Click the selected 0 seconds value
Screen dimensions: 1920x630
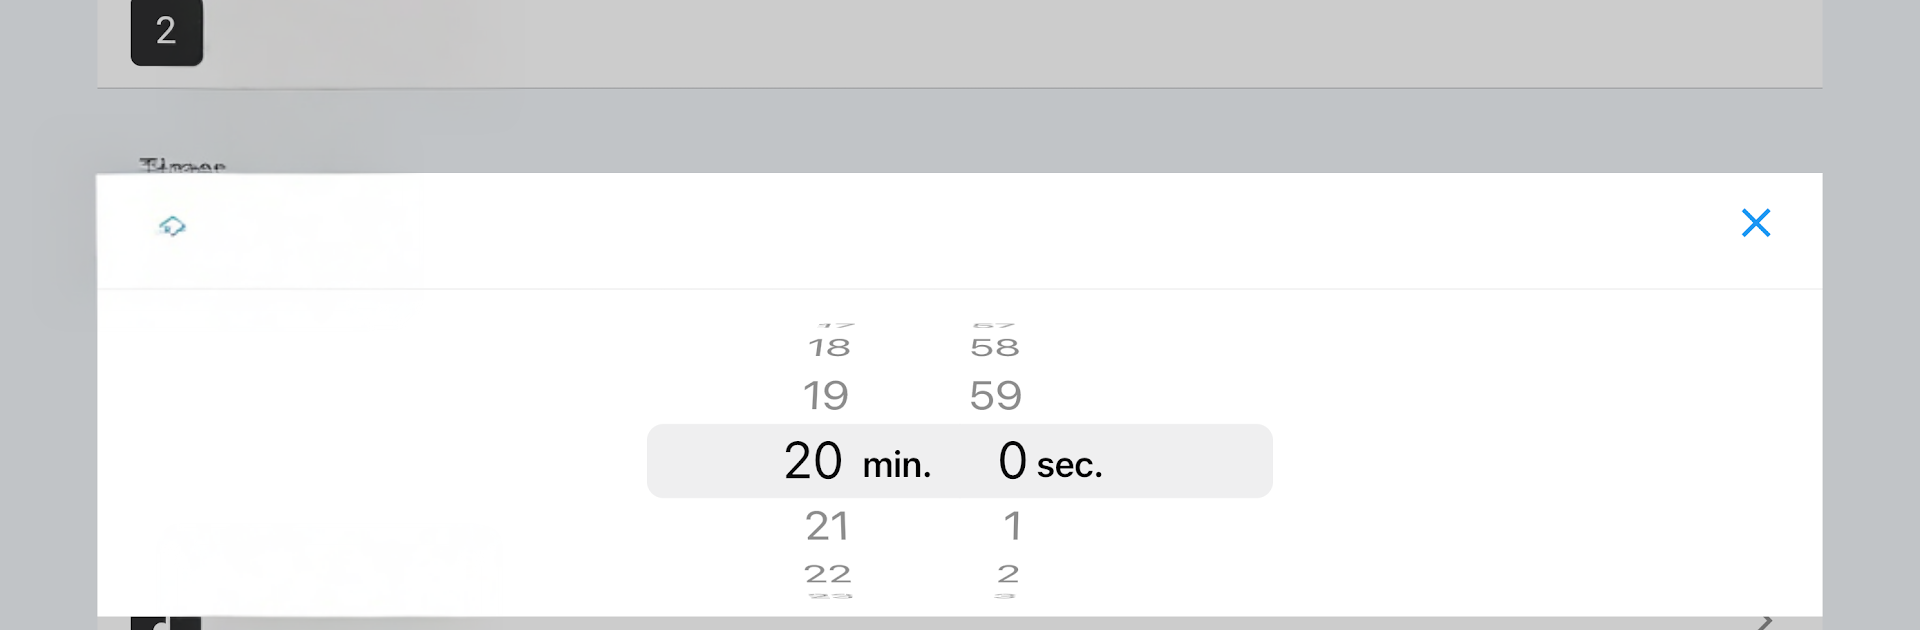(x=1012, y=461)
